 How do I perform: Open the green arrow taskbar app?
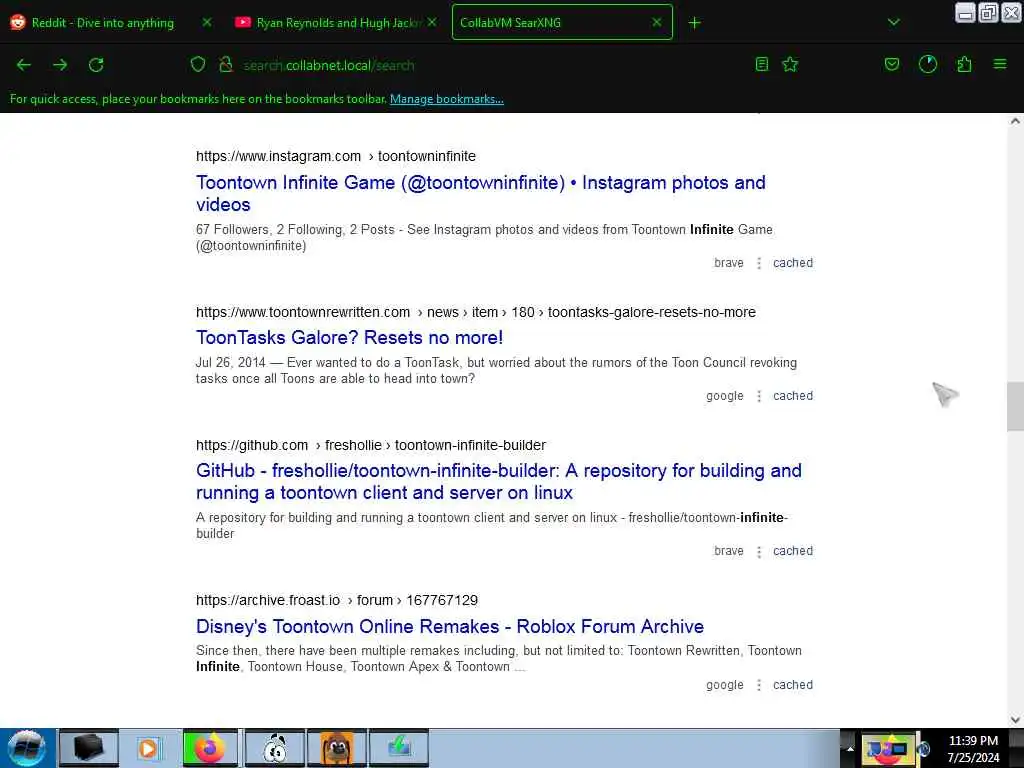pyautogui.click(x=399, y=748)
